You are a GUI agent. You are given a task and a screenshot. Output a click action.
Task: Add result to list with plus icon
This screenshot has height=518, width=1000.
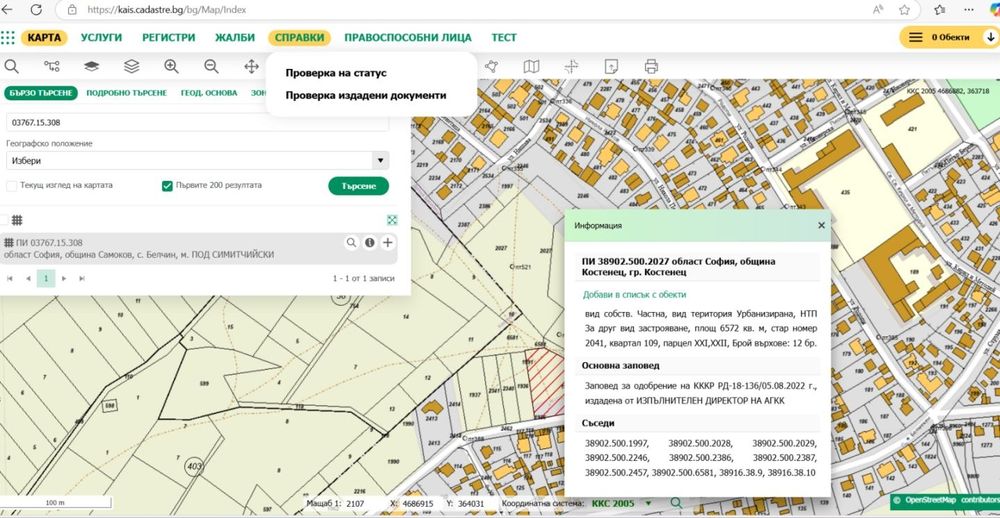[388, 243]
